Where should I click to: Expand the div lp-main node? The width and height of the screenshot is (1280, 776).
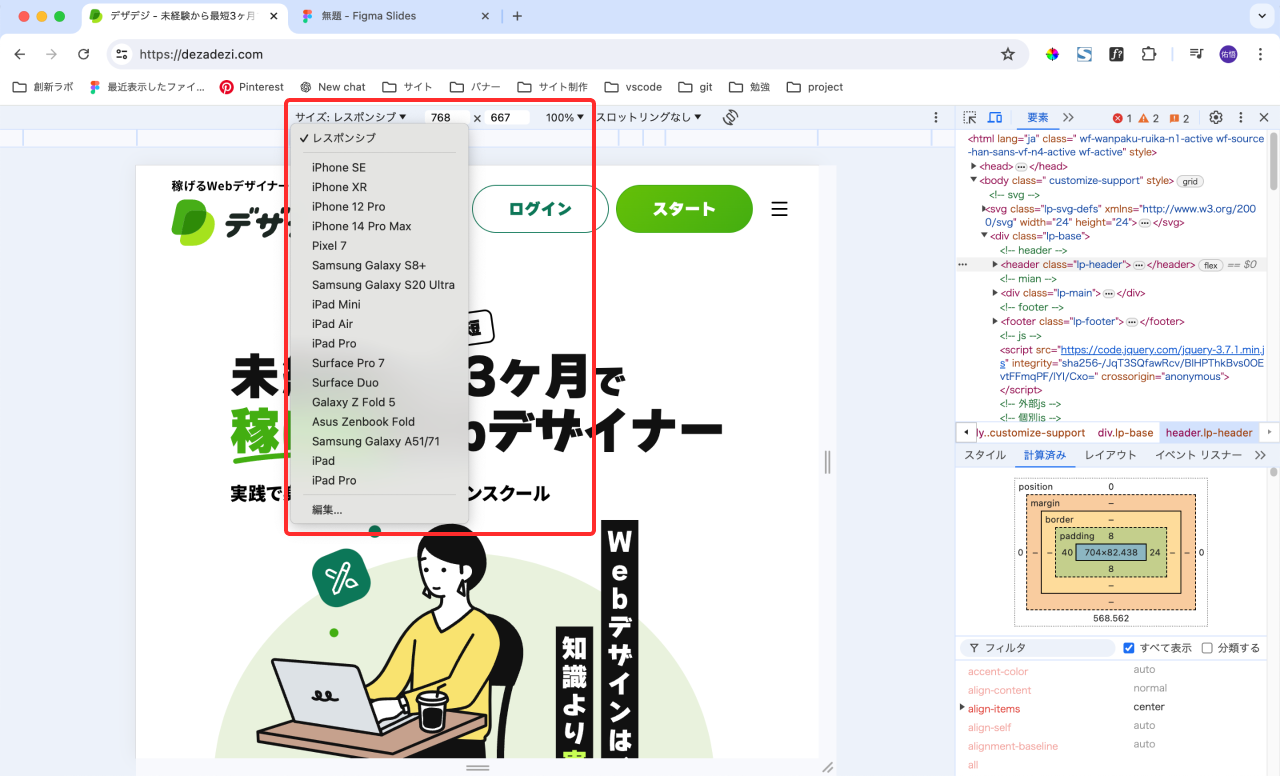(995, 293)
